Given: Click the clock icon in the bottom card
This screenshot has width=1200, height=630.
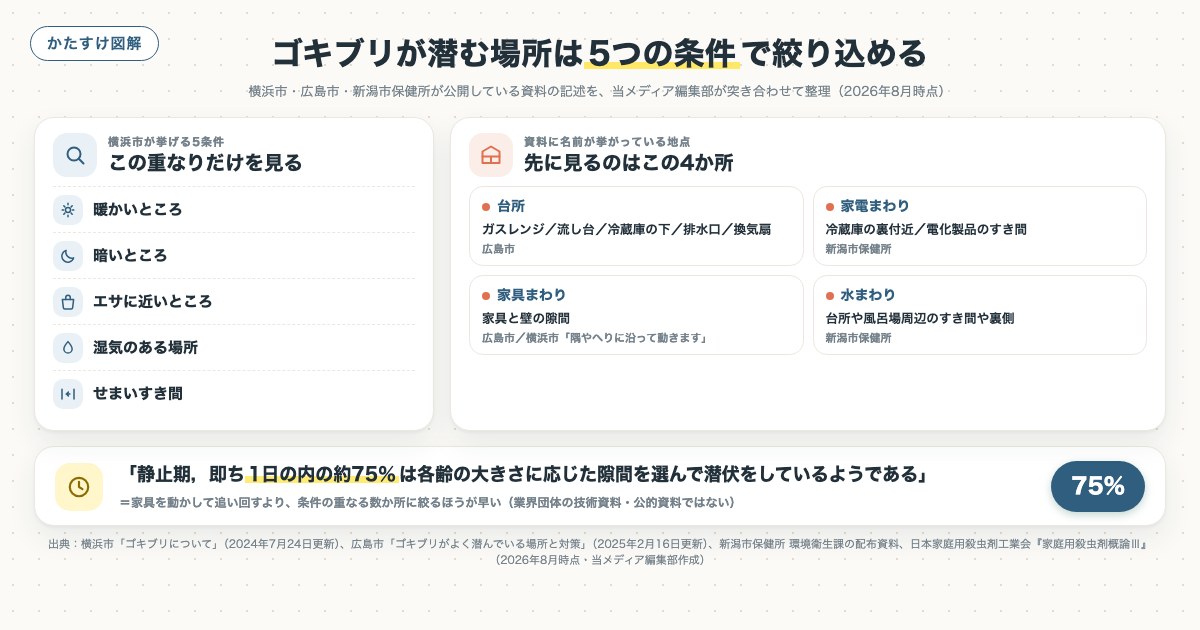Looking at the screenshot, I should click(x=79, y=486).
